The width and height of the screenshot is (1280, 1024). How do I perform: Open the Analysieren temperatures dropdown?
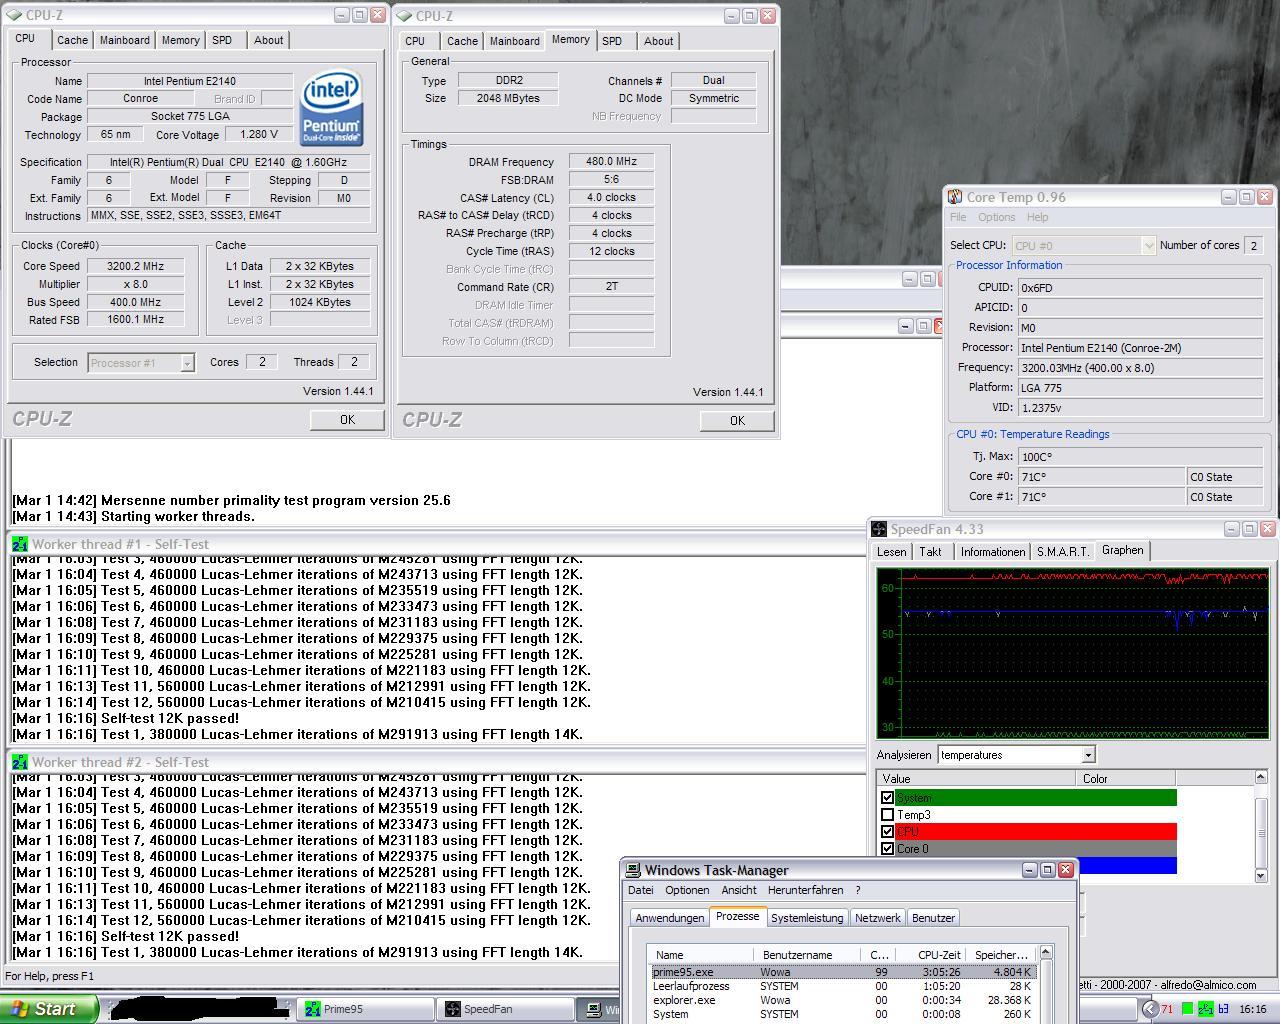pyautogui.click(x=1088, y=755)
